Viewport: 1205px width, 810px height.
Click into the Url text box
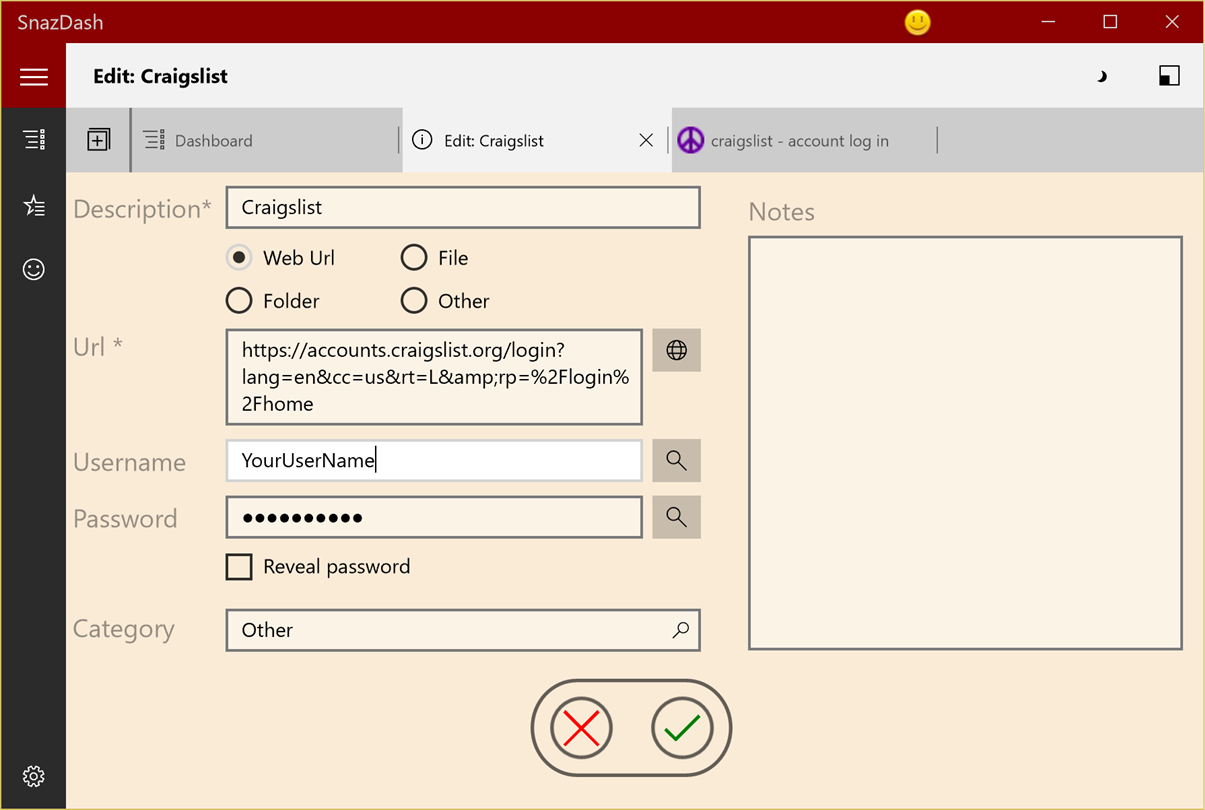(434, 377)
